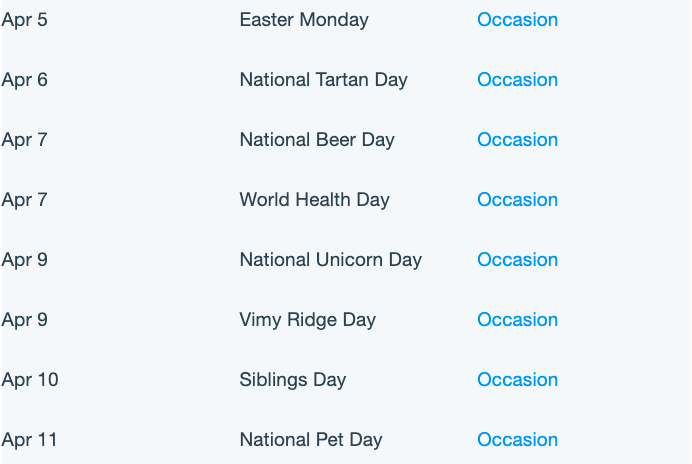
Task: Select the Apr 11 date cell
Action: point(29,441)
